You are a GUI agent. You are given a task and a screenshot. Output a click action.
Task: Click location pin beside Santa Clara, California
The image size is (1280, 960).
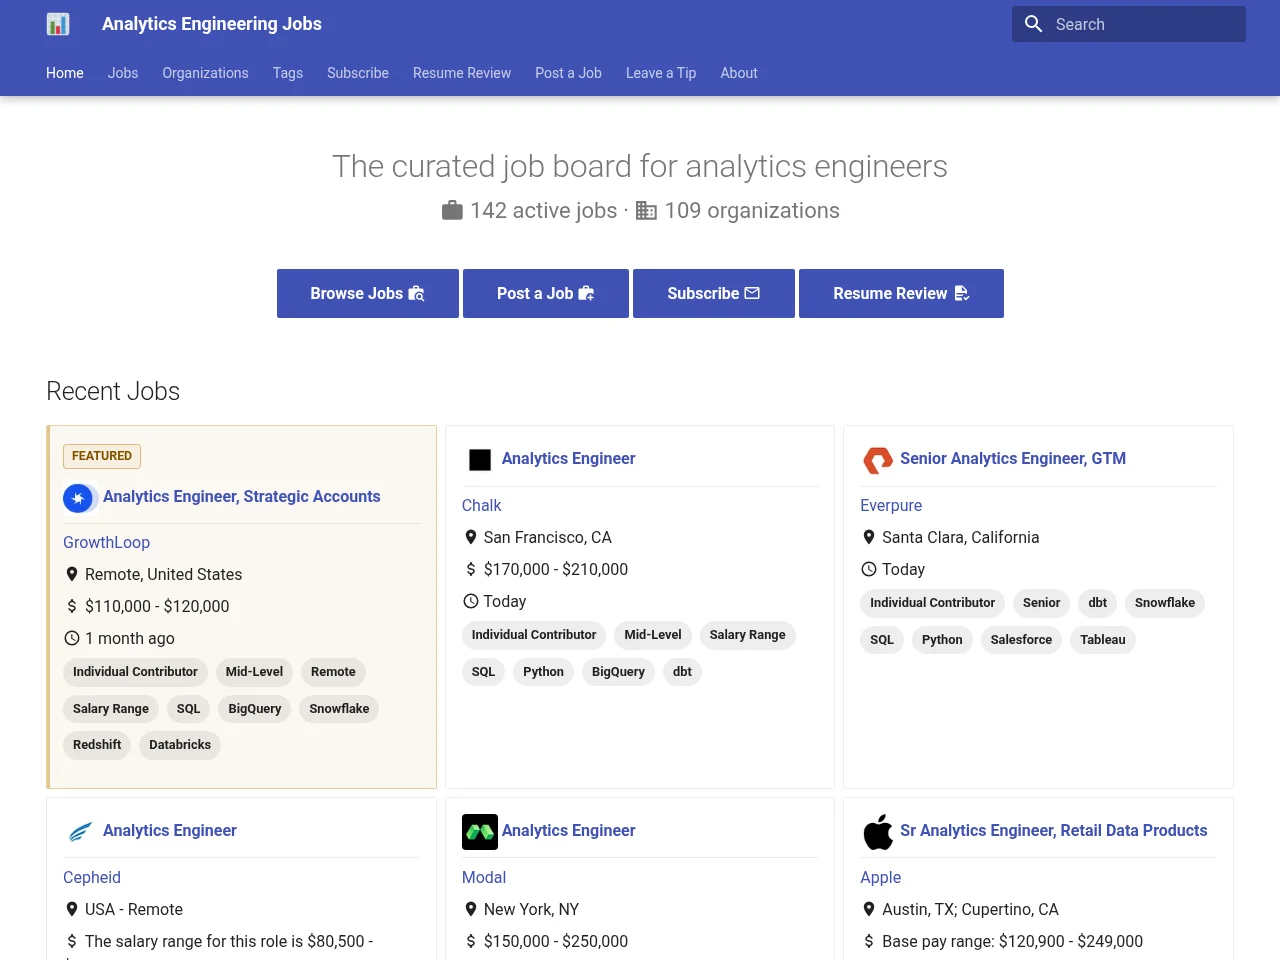(x=869, y=537)
